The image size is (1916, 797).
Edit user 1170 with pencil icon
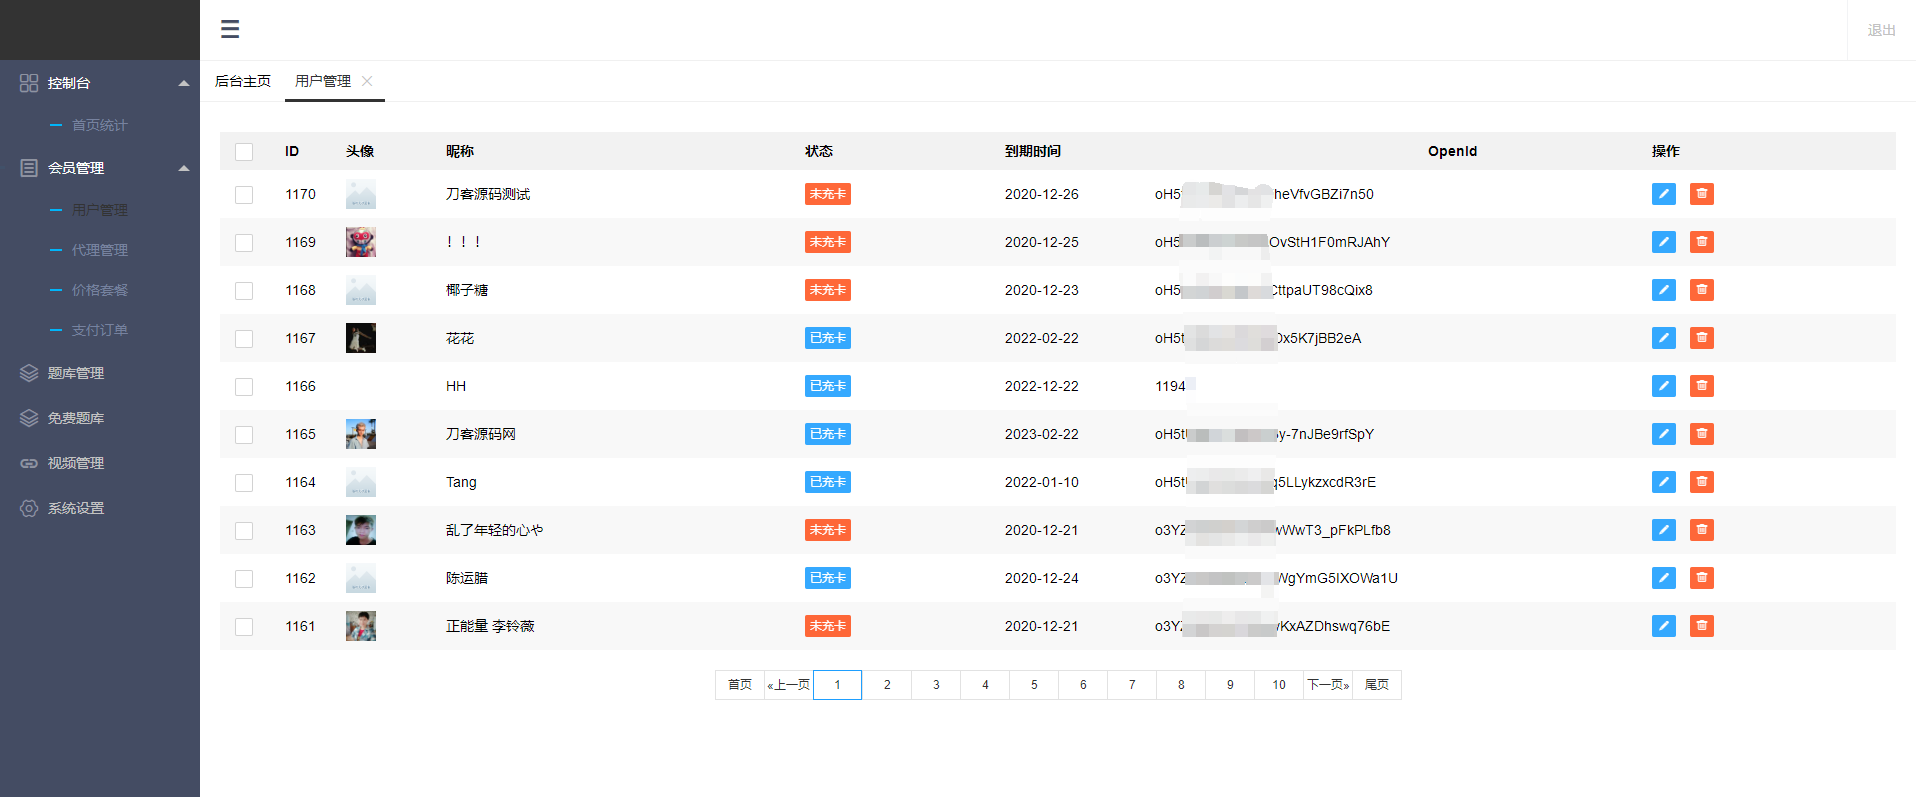tap(1664, 194)
